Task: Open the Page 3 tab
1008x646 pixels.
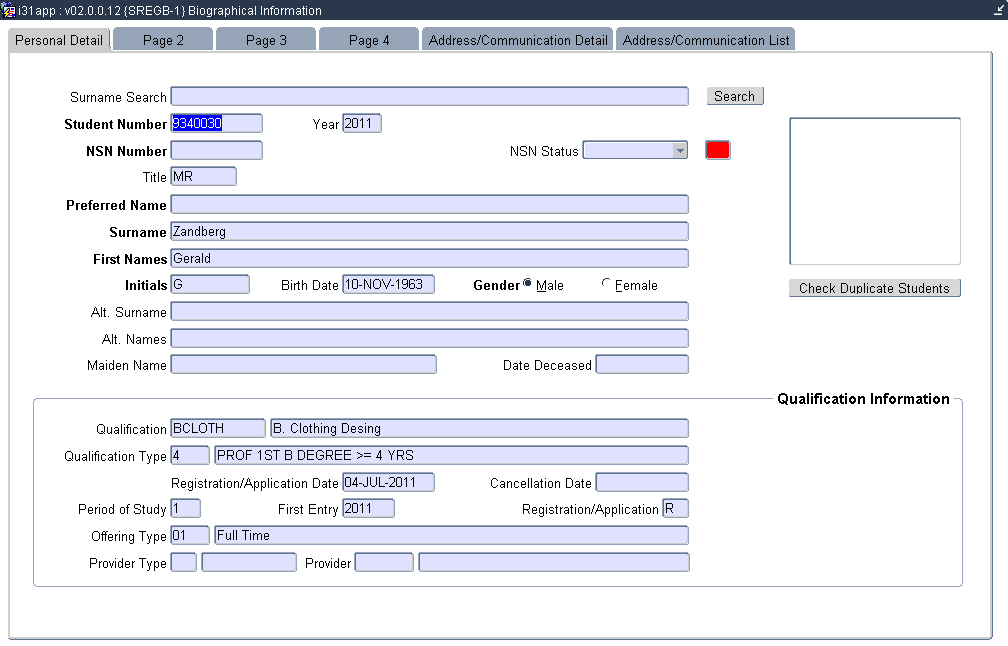Action: [x=266, y=40]
